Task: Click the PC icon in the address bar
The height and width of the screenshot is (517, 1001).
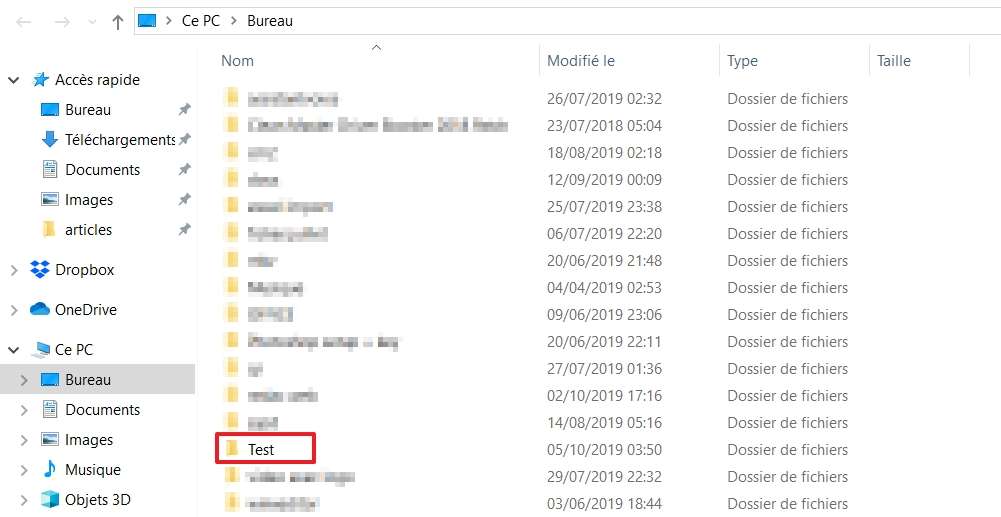Action: point(147,21)
